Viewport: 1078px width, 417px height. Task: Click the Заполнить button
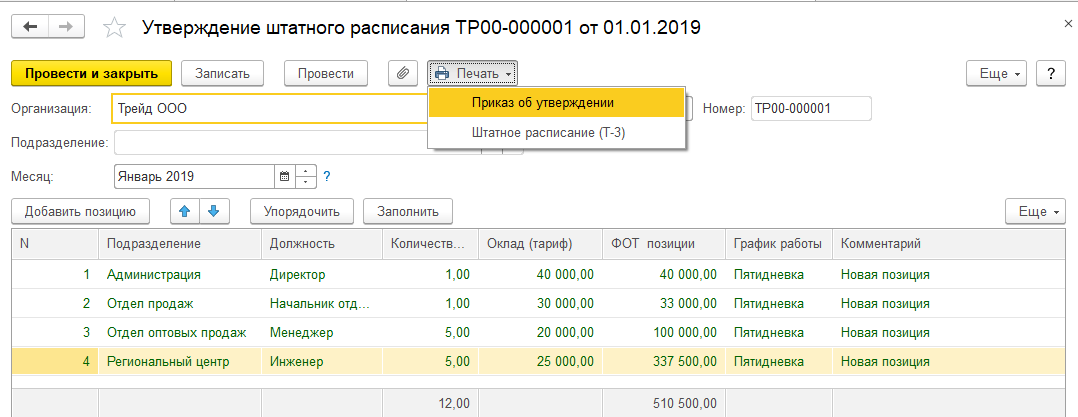408,211
